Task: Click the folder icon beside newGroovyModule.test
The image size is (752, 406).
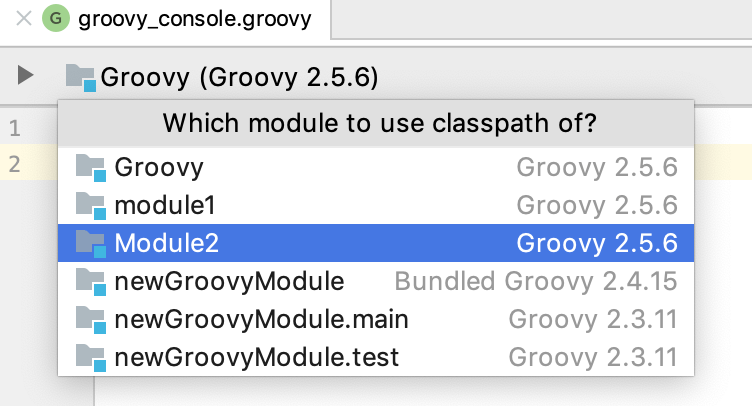Action: (x=92, y=357)
